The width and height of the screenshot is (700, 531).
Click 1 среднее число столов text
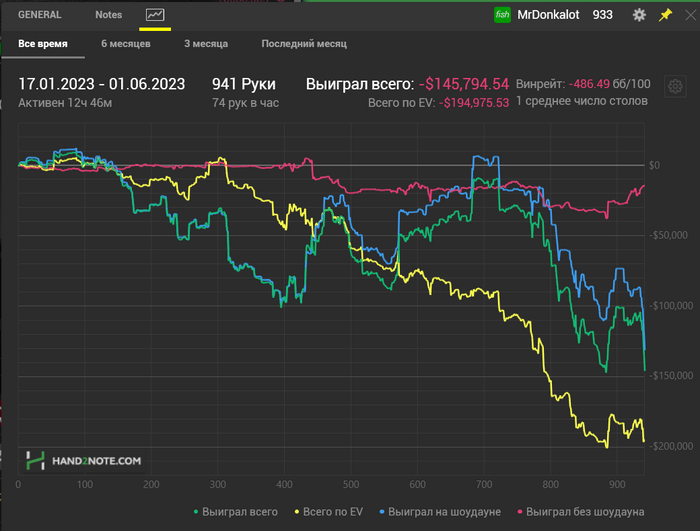(x=582, y=101)
